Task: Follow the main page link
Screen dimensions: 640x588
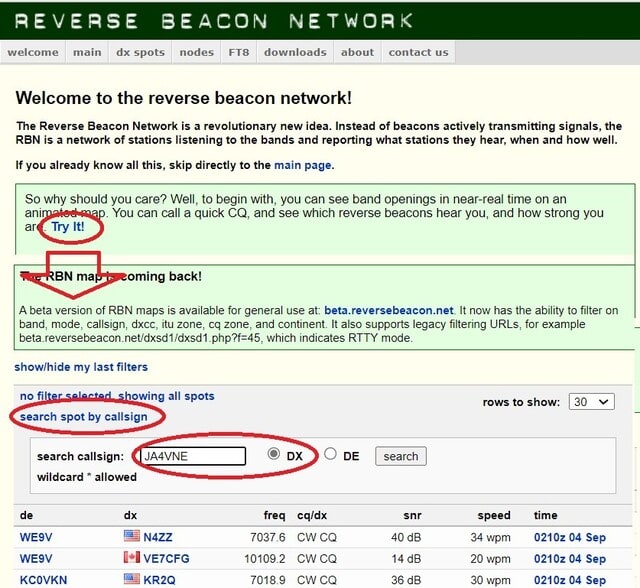Action: pyautogui.click(x=302, y=165)
